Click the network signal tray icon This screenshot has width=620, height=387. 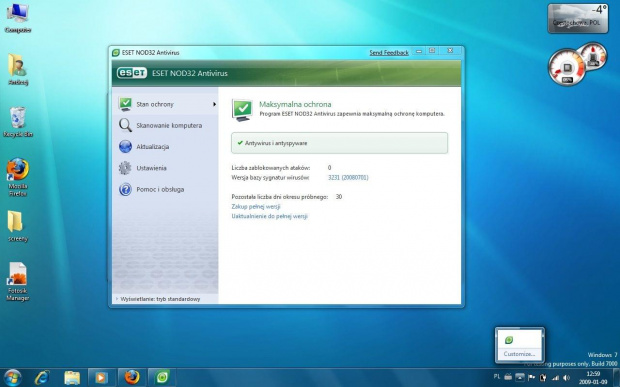click(x=556, y=378)
